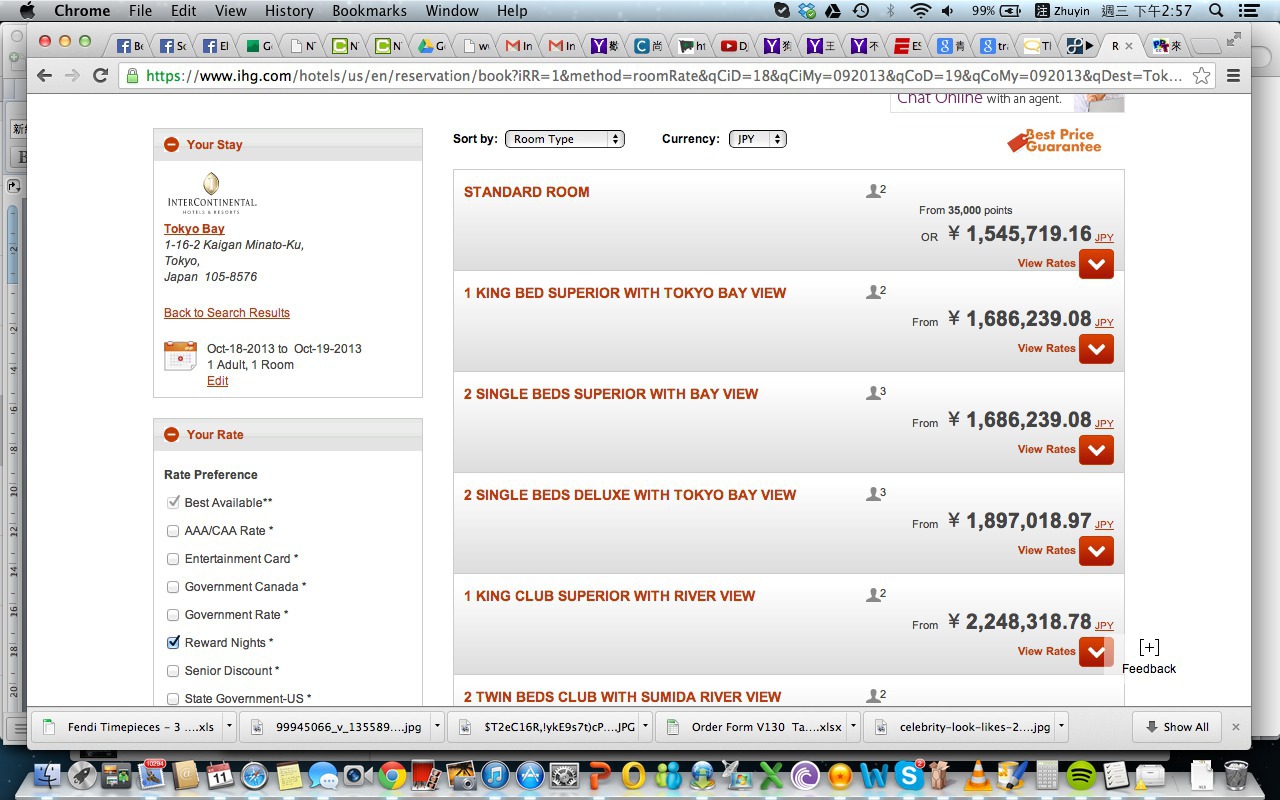Enable the Government Rate checkbox
Screen dimensions: 1280x800
tap(173, 615)
